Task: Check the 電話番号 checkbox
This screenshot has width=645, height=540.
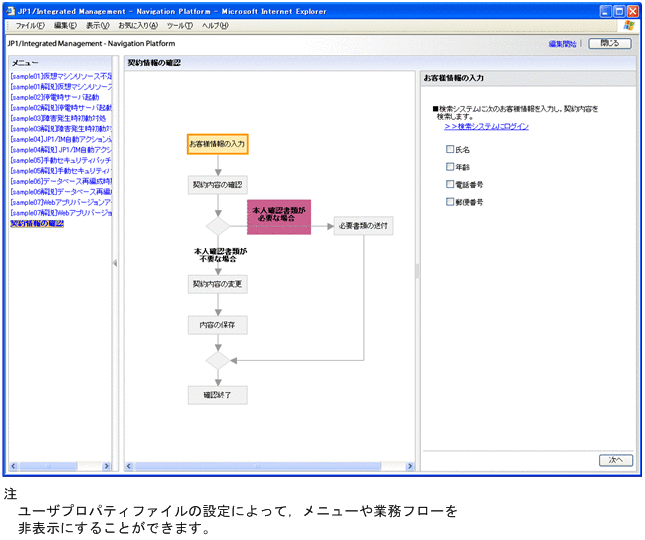Action: tap(450, 184)
